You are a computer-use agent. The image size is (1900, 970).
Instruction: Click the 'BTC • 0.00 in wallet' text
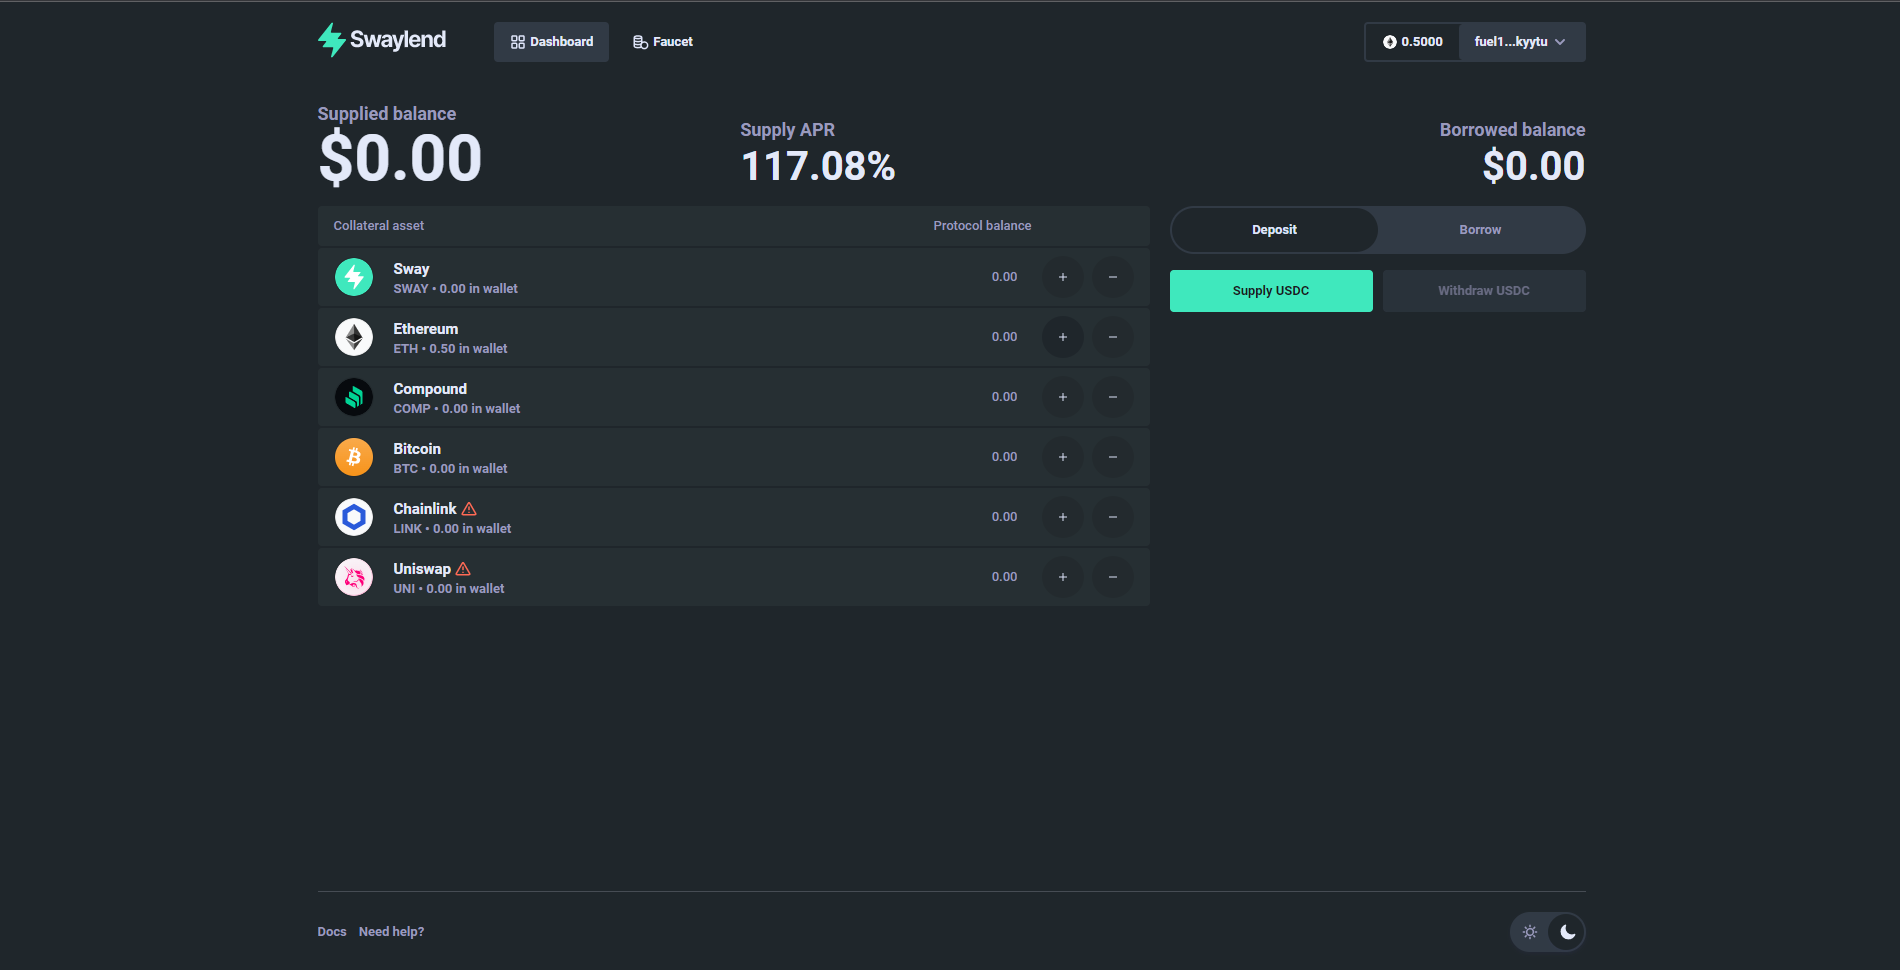[450, 469]
